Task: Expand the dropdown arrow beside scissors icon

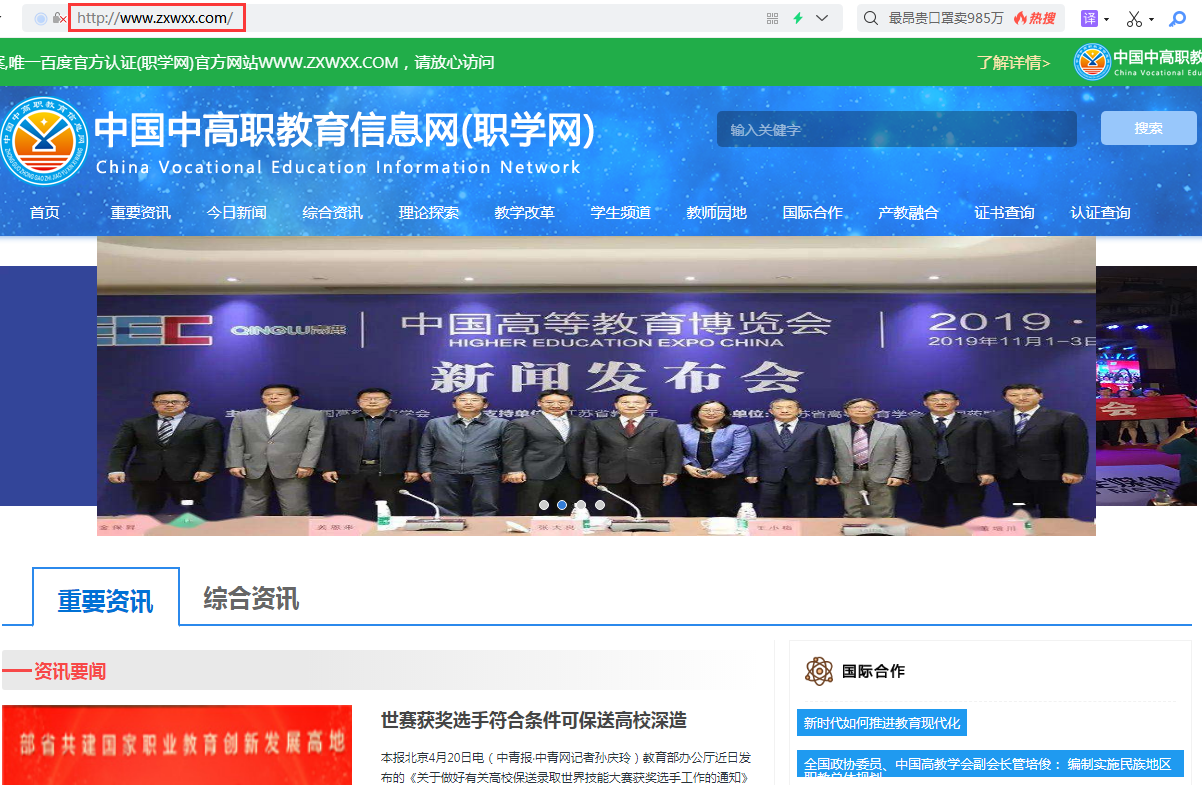Action: (1151, 19)
